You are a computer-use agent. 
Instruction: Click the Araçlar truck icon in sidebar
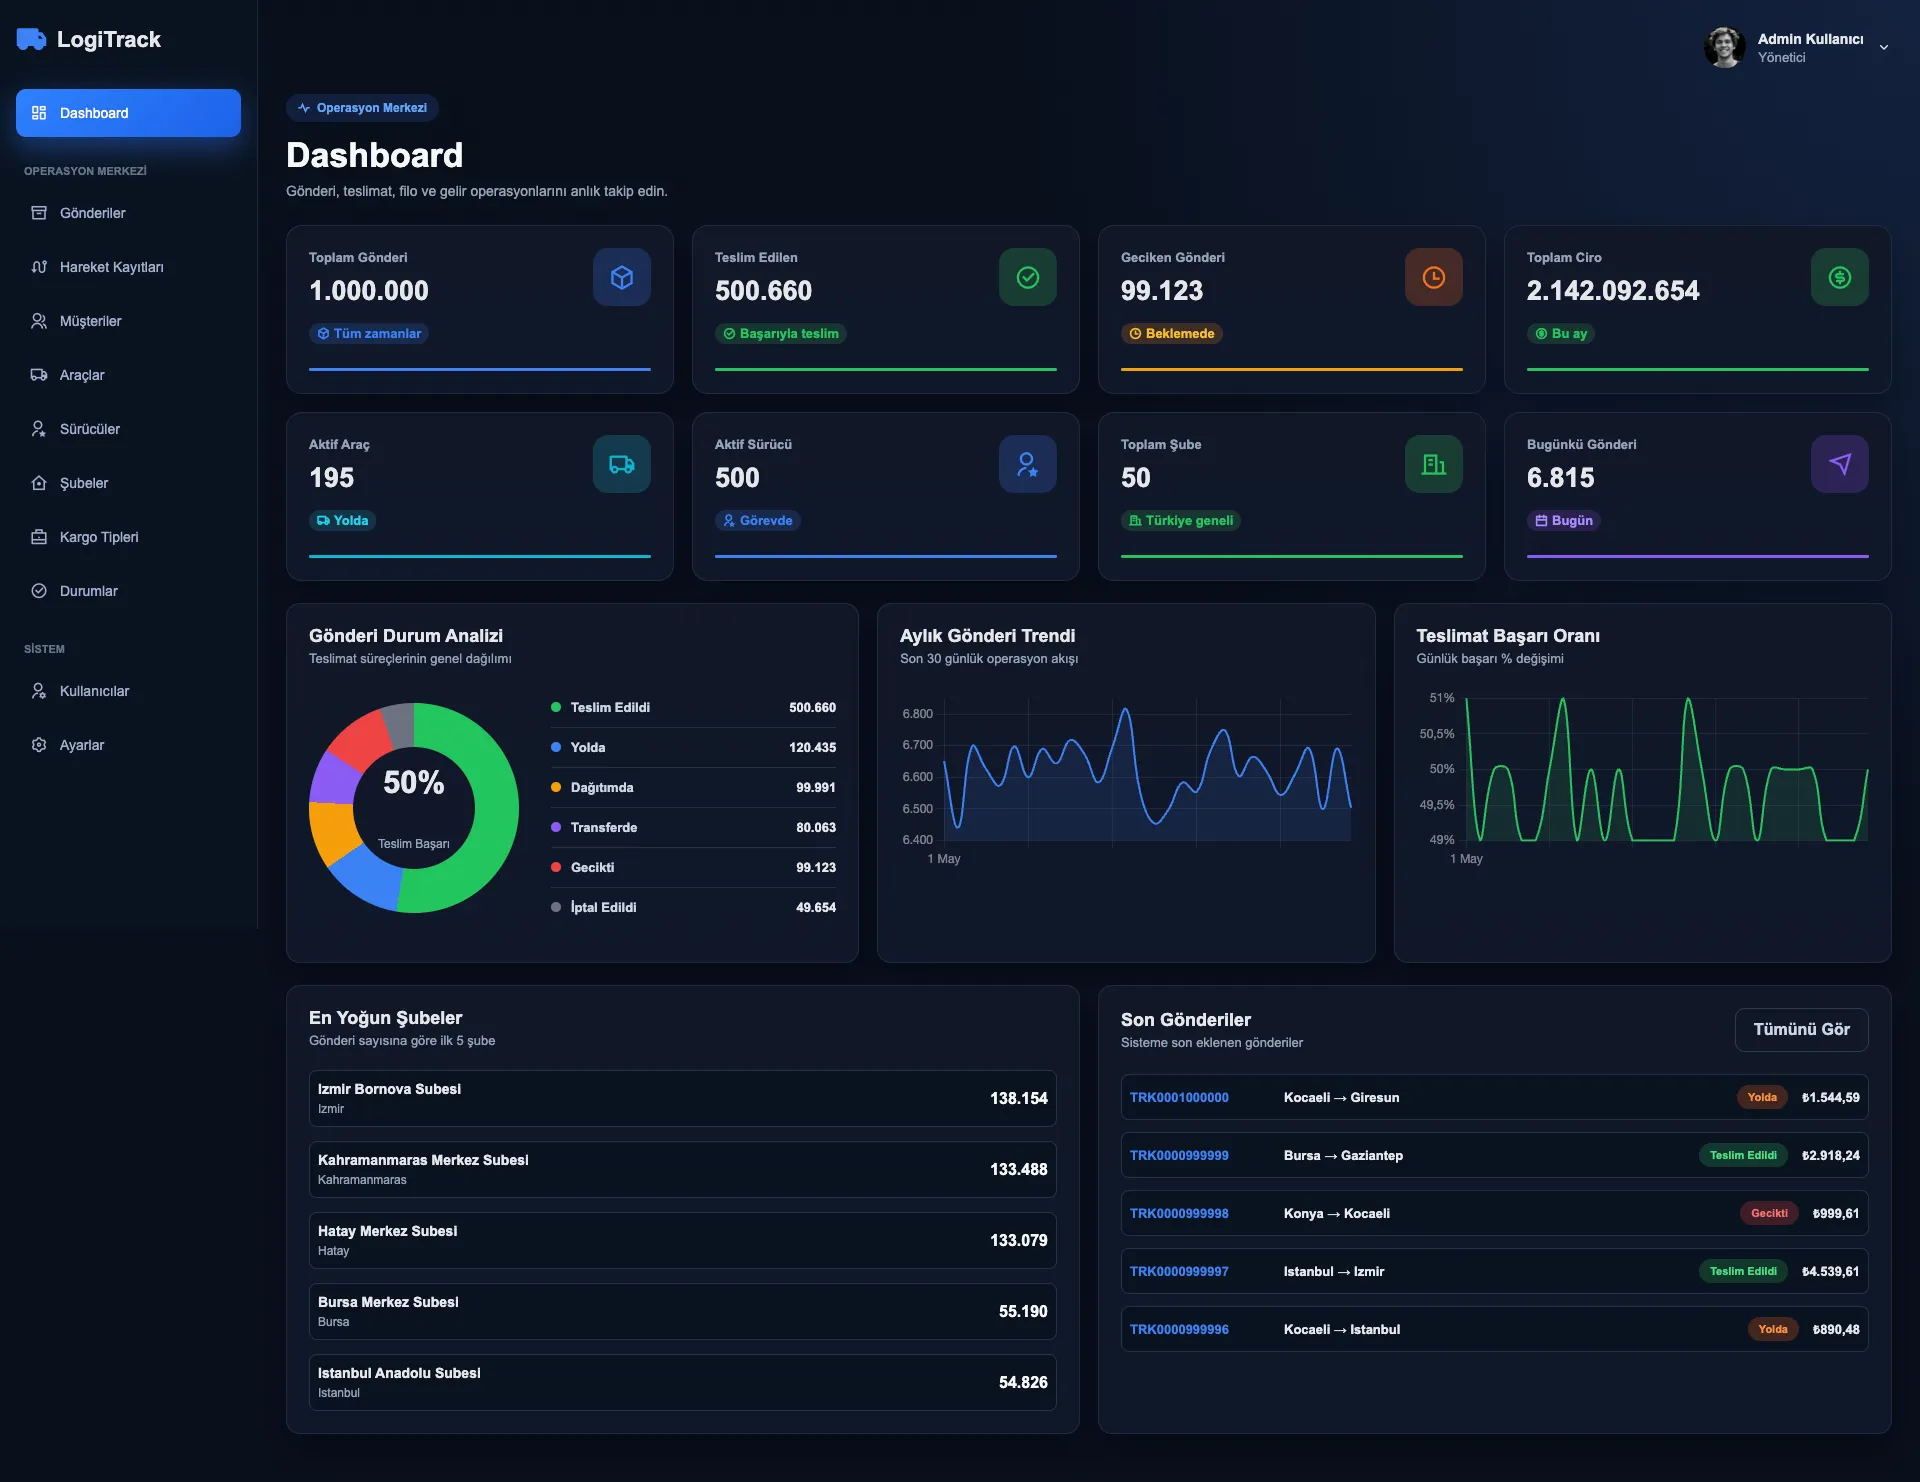click(39, 375)
